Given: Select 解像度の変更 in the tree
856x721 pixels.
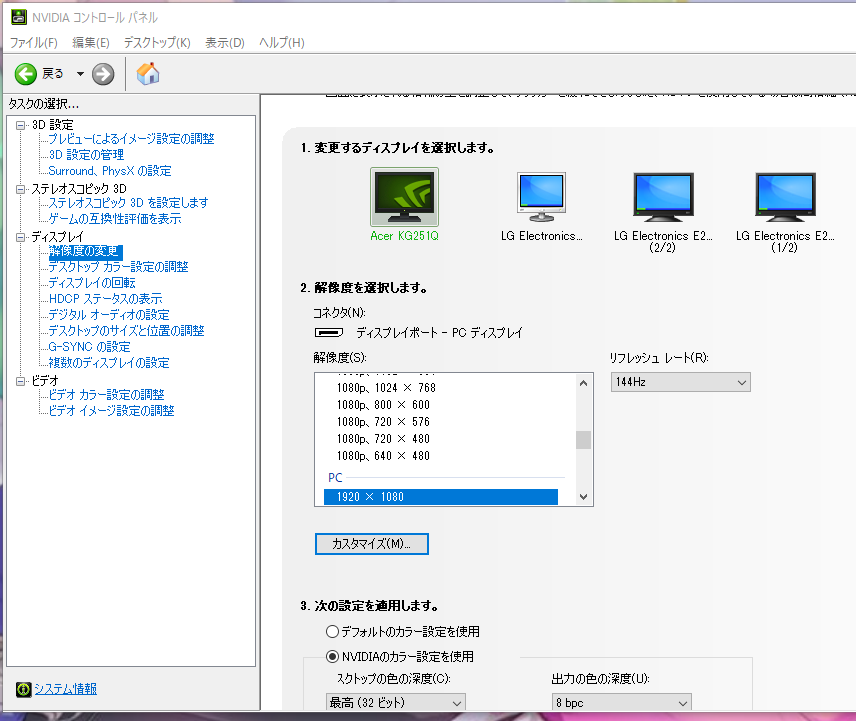Looking at the screenshot, I should [85, 251].
